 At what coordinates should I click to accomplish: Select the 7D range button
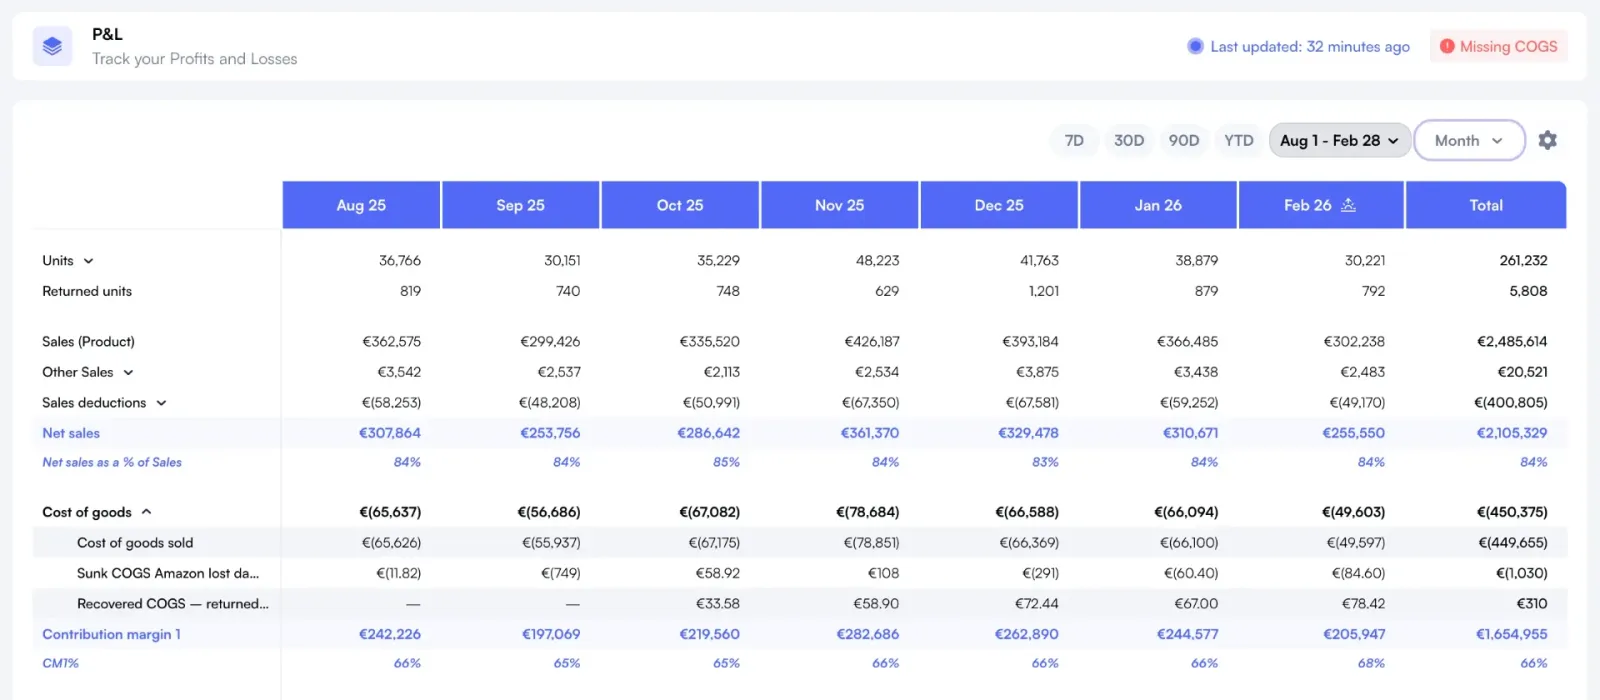click(x=1074, y=141)
